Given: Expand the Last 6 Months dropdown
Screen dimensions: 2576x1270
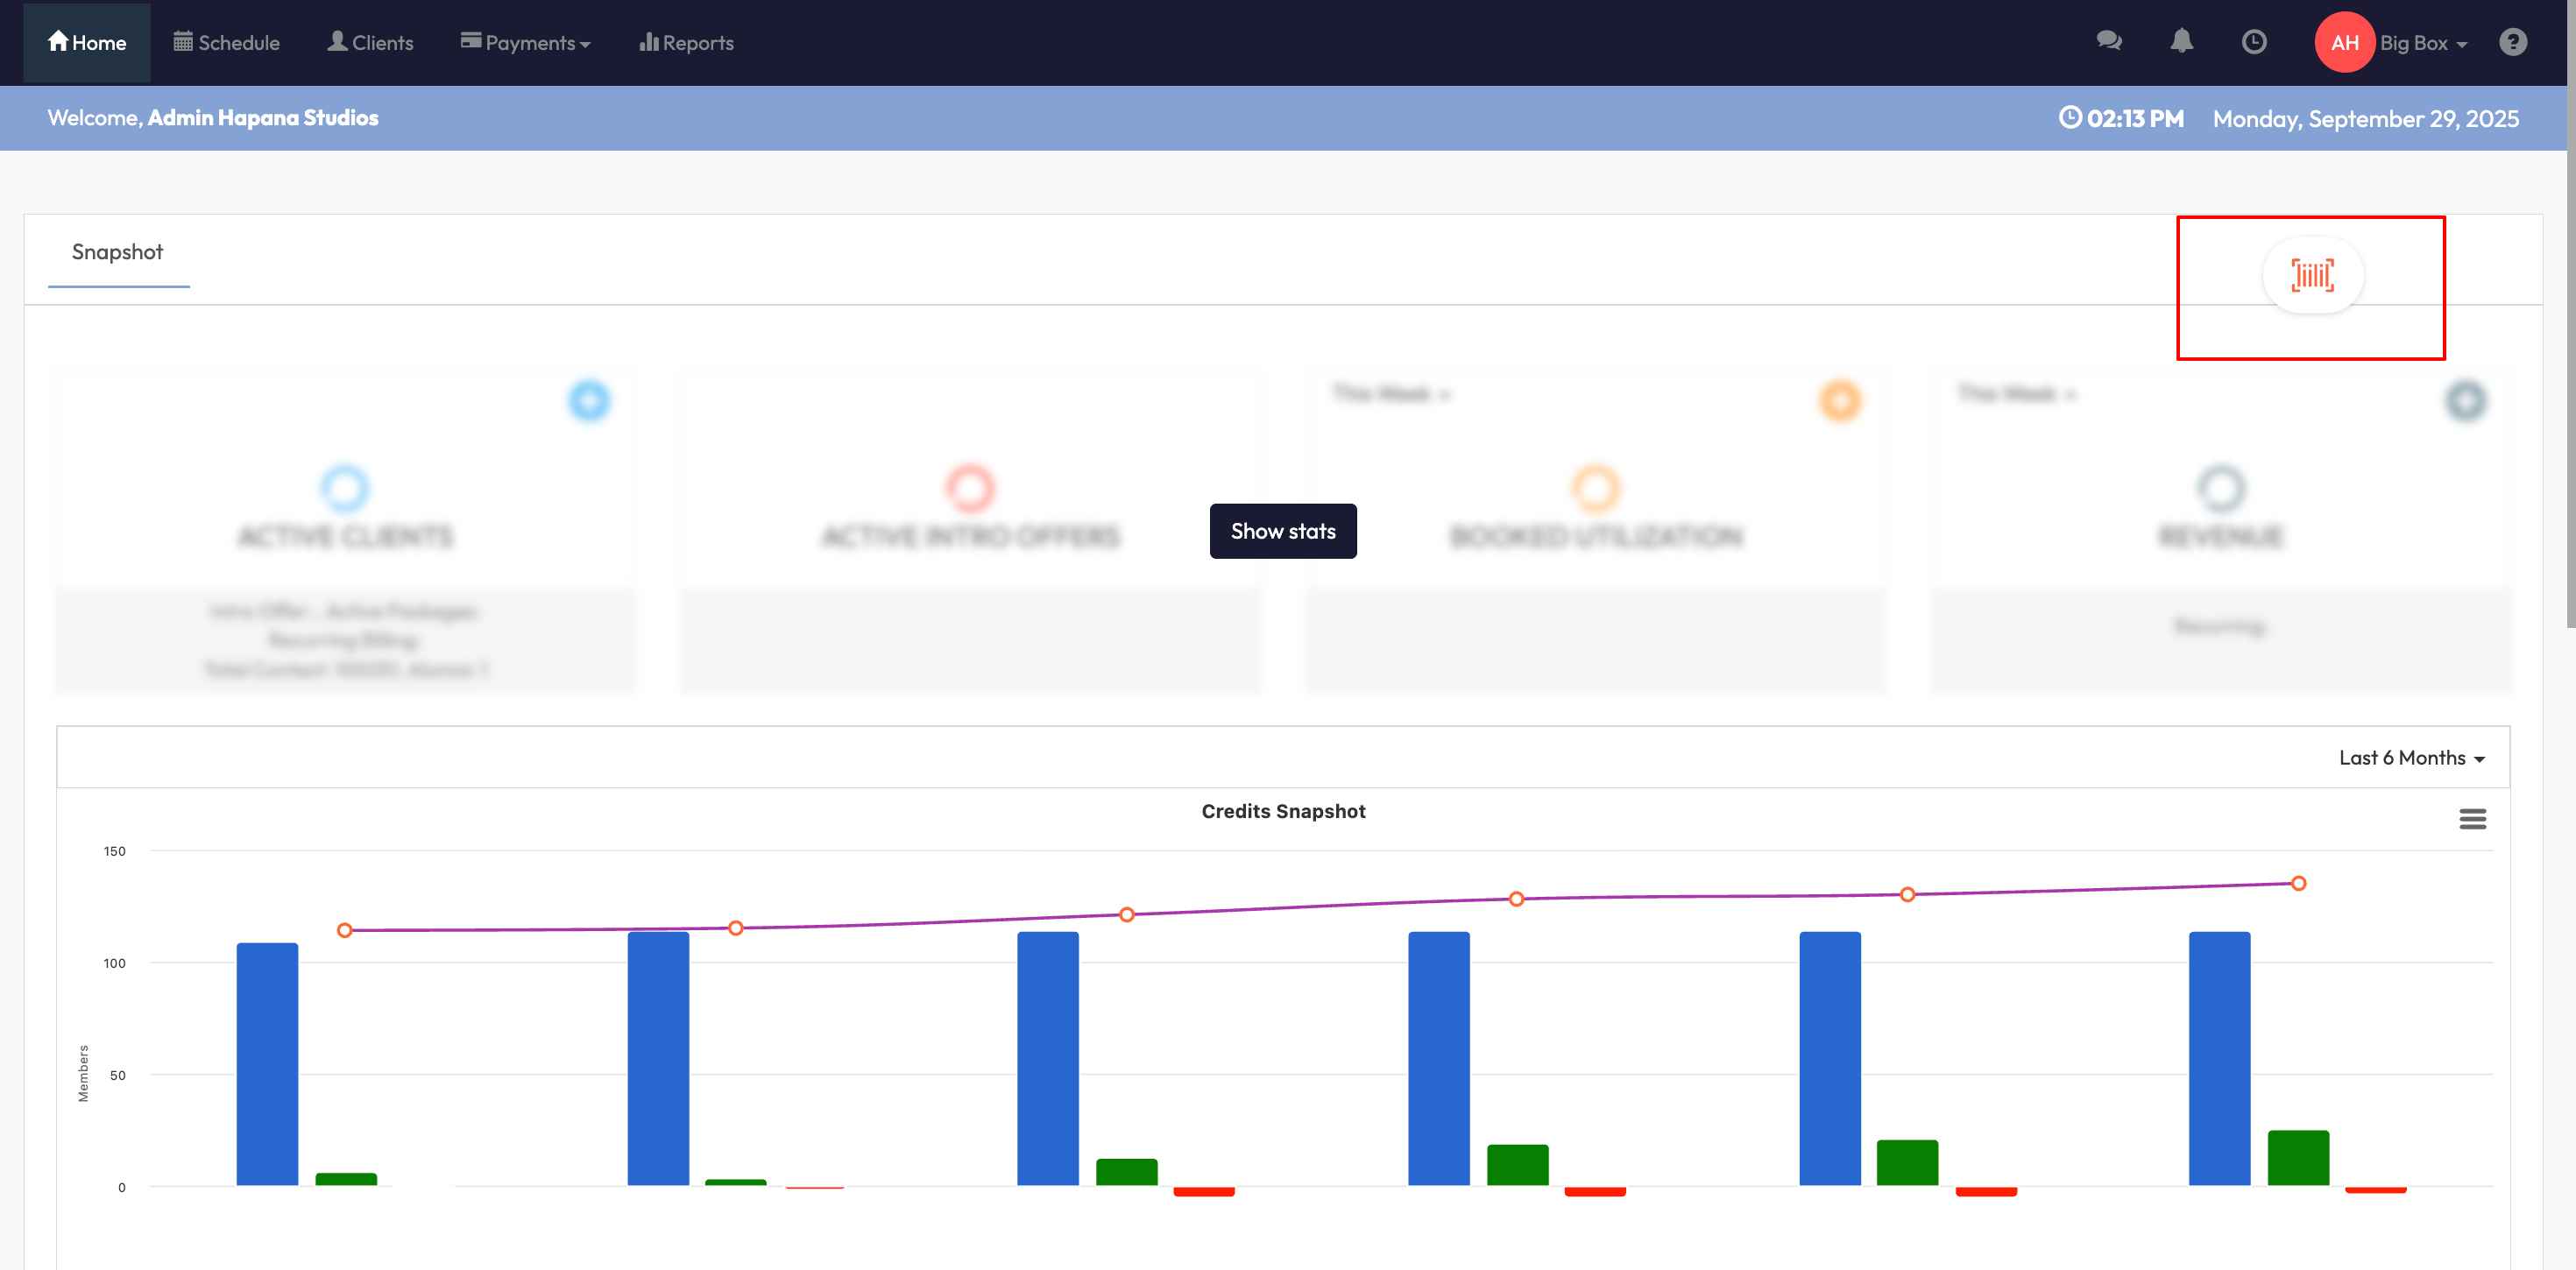Looking at the screenshot, I should tap(2411, 758).
